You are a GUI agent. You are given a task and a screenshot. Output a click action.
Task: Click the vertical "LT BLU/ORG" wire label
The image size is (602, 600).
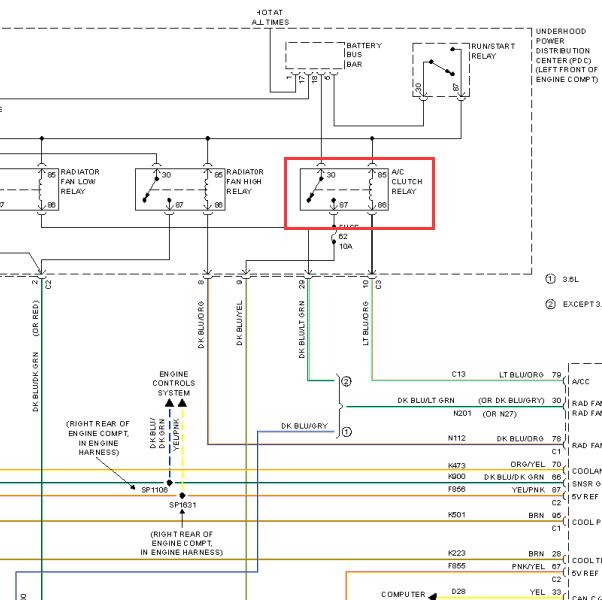[366, 323]
